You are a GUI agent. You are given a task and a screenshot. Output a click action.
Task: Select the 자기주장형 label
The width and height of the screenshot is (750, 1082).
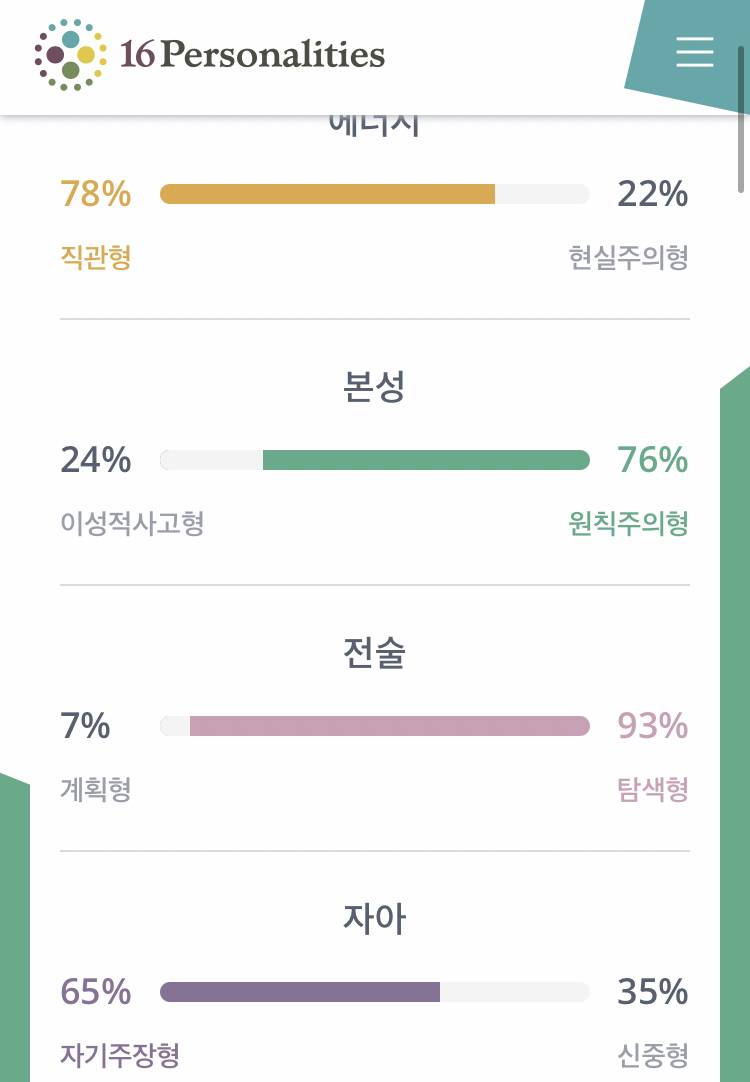coord(119,1056)
